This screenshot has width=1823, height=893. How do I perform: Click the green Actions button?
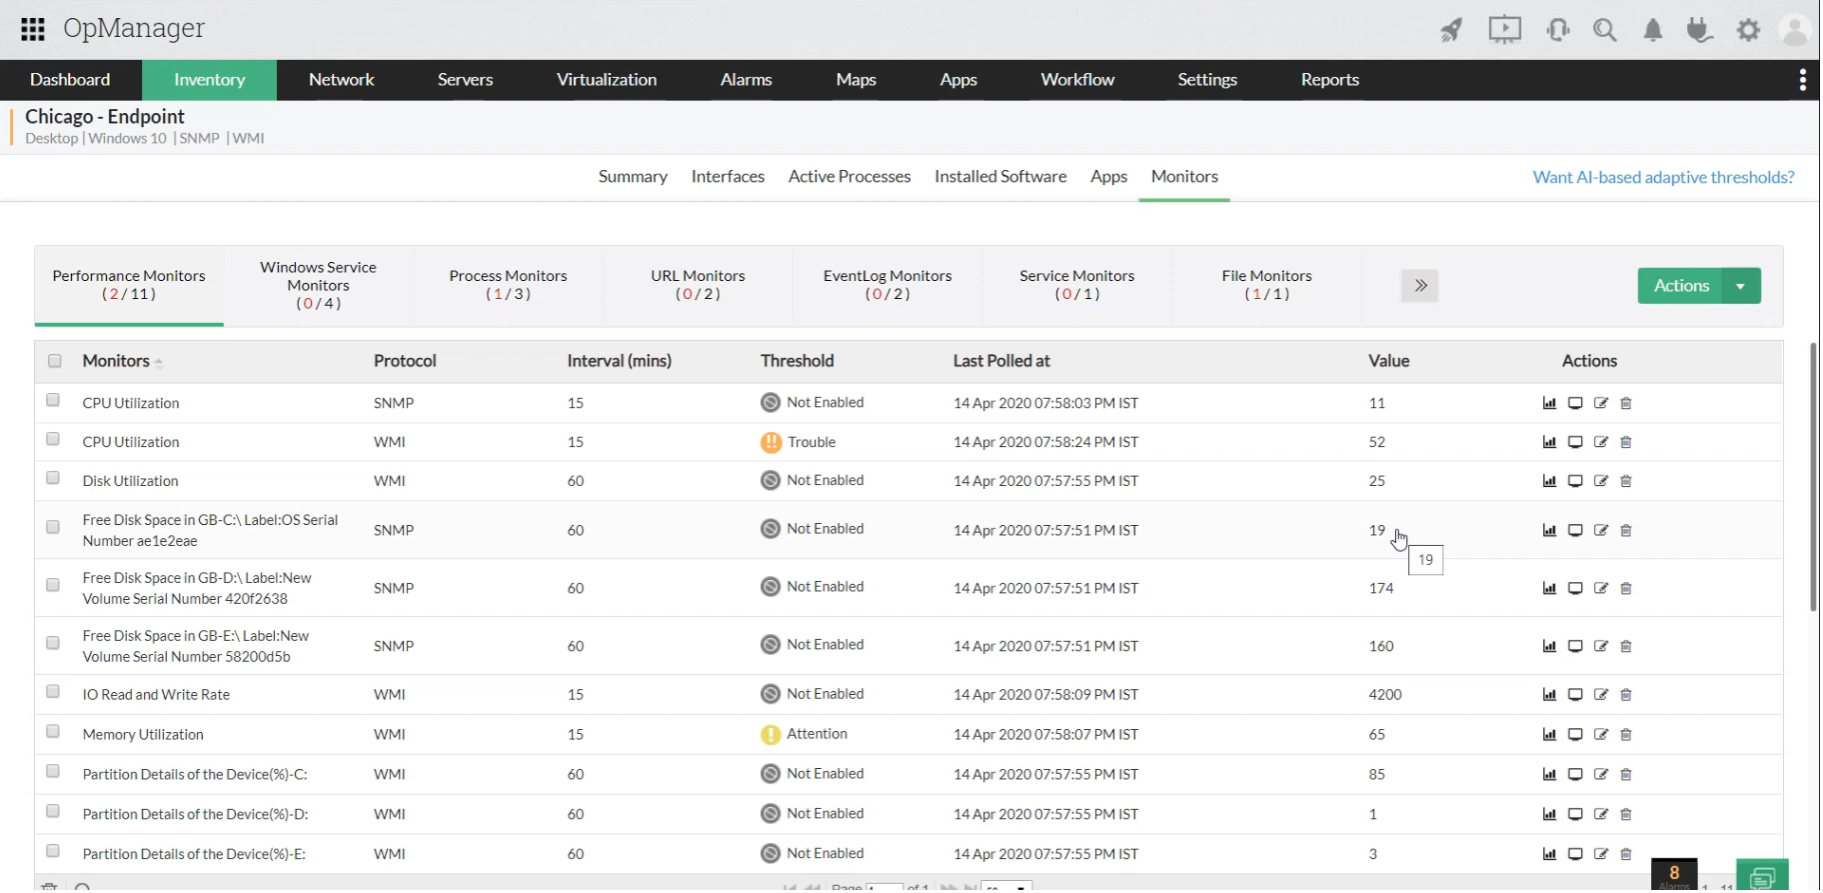click(x=1681, y=286)
